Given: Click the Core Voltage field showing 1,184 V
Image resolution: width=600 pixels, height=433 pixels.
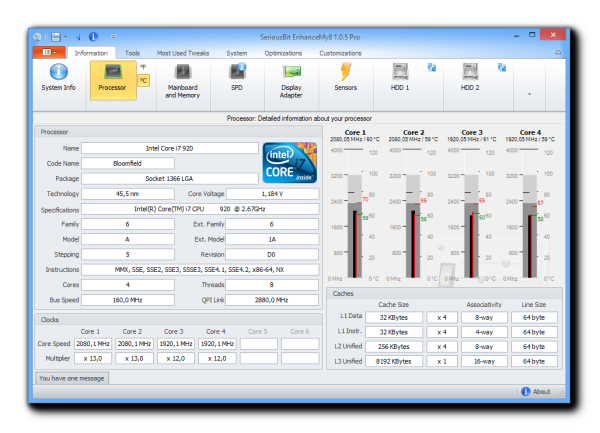Looking at the screenshot, I should 272,194.
